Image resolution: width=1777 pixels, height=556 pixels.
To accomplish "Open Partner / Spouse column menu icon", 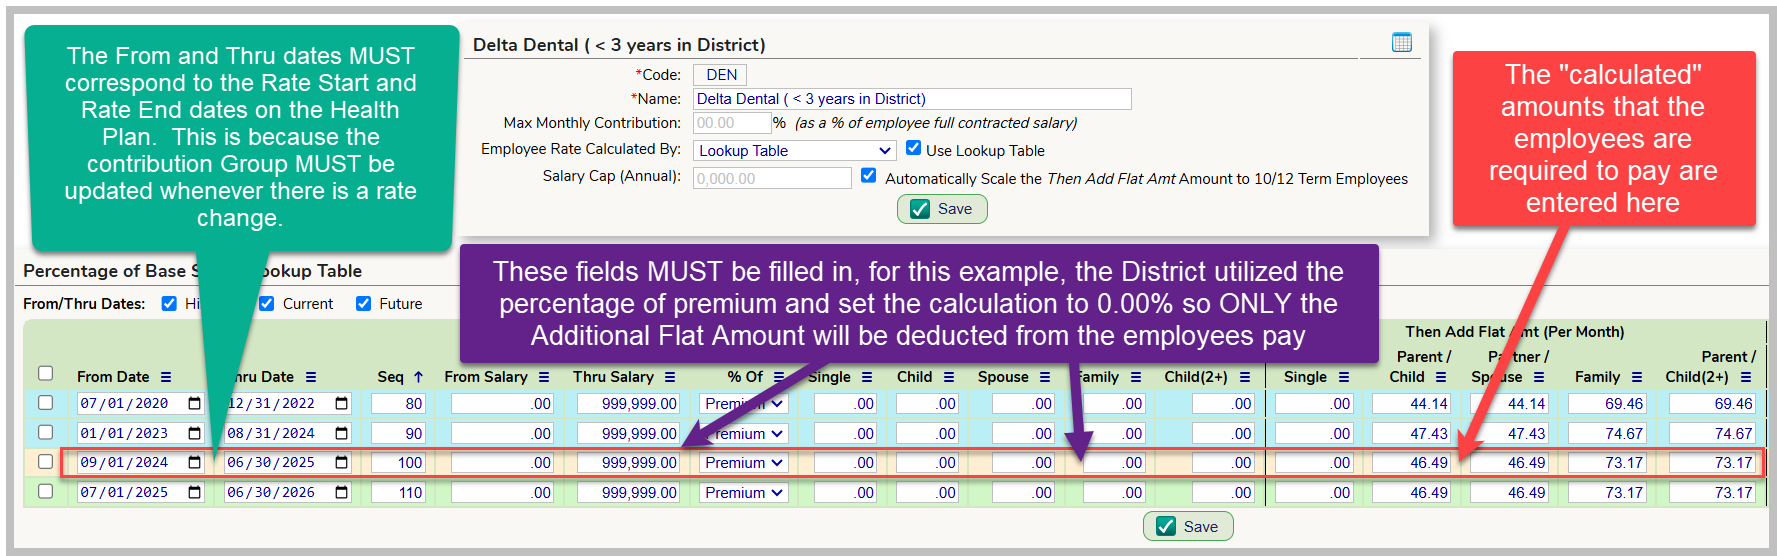I will coord(1539,377).
